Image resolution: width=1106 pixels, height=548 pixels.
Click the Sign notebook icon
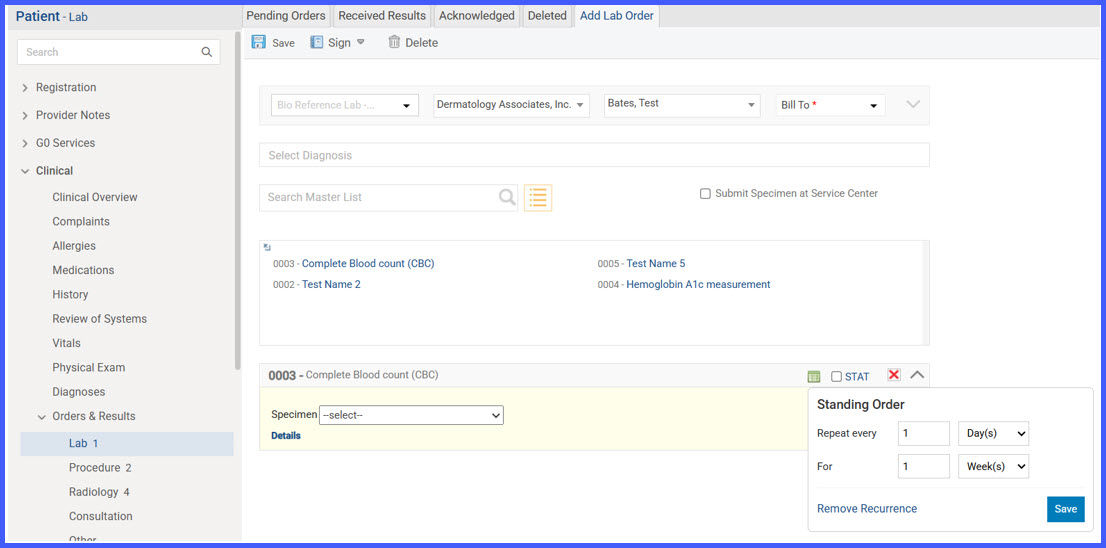[317, 42]
